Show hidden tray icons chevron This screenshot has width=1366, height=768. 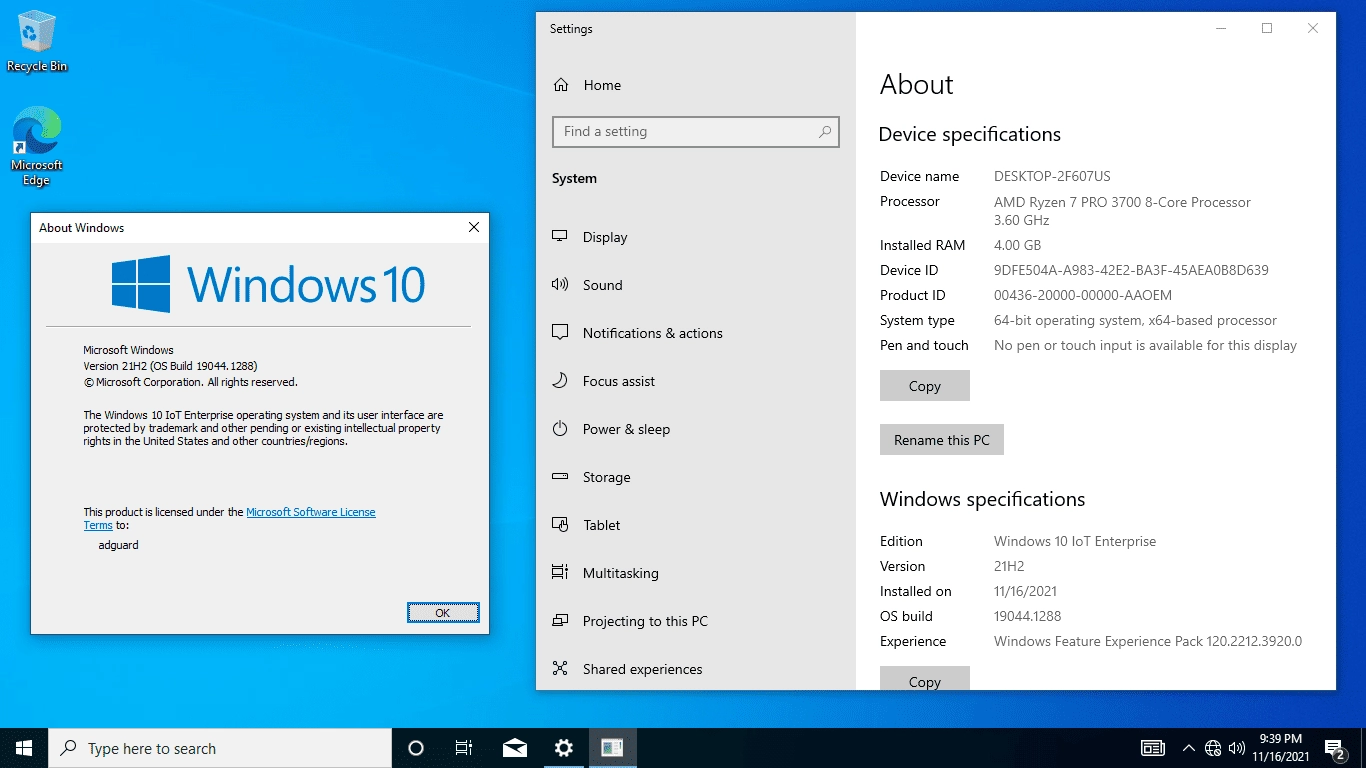click(1189, 748)
